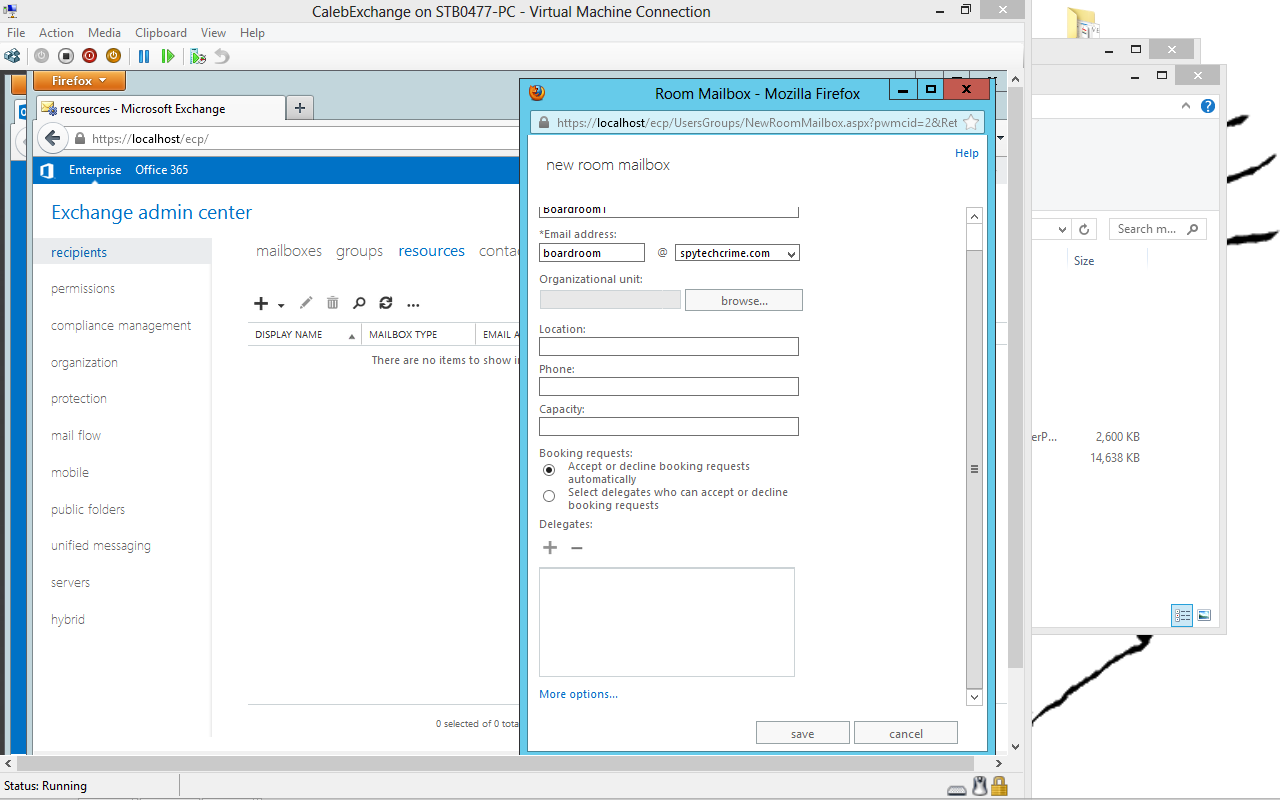Open the email domain dropdown spytechcrime.com
This screenshot has height=800, width=1280.
coord(737,253)
